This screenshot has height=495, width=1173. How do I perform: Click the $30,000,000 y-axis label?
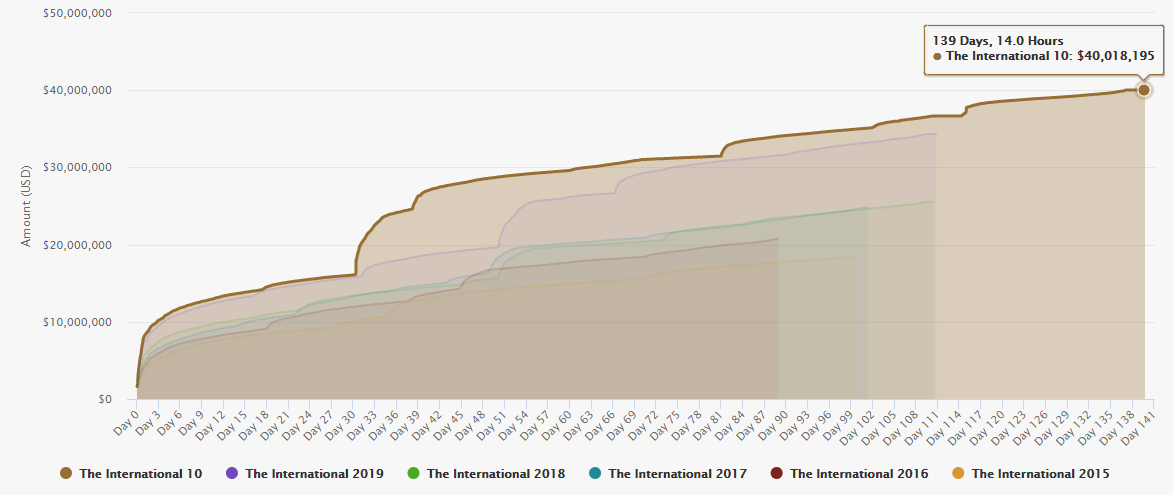78,167
